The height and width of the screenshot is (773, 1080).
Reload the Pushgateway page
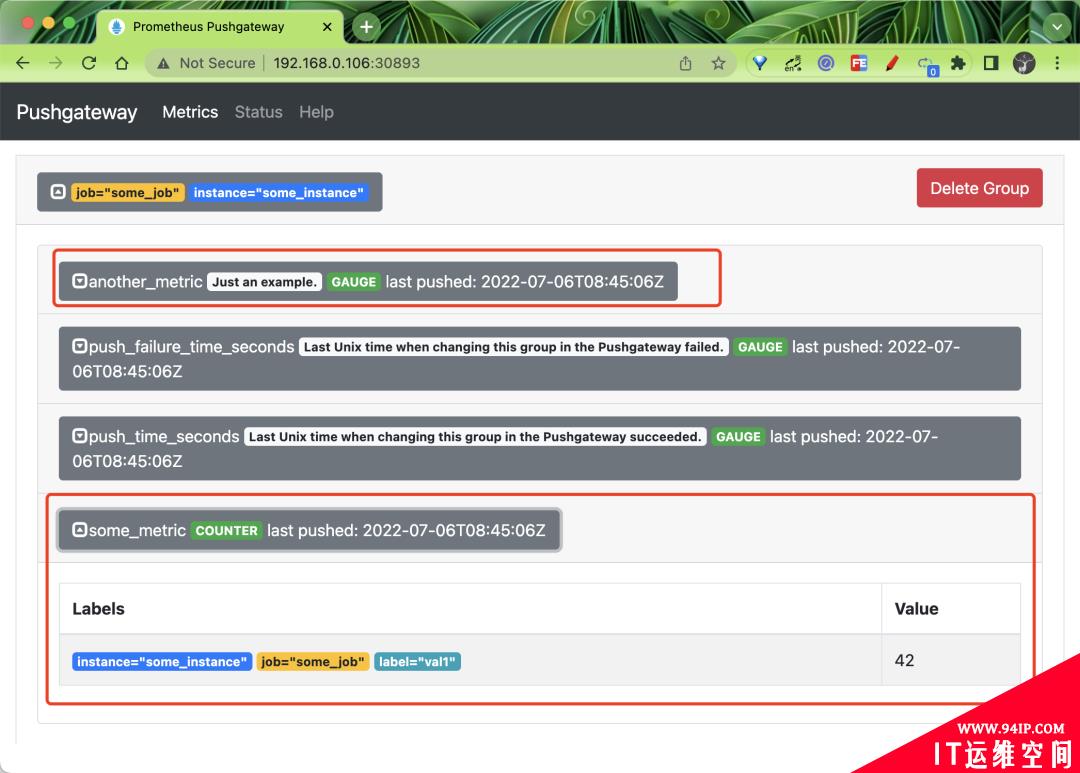click(x=89, y=63)
